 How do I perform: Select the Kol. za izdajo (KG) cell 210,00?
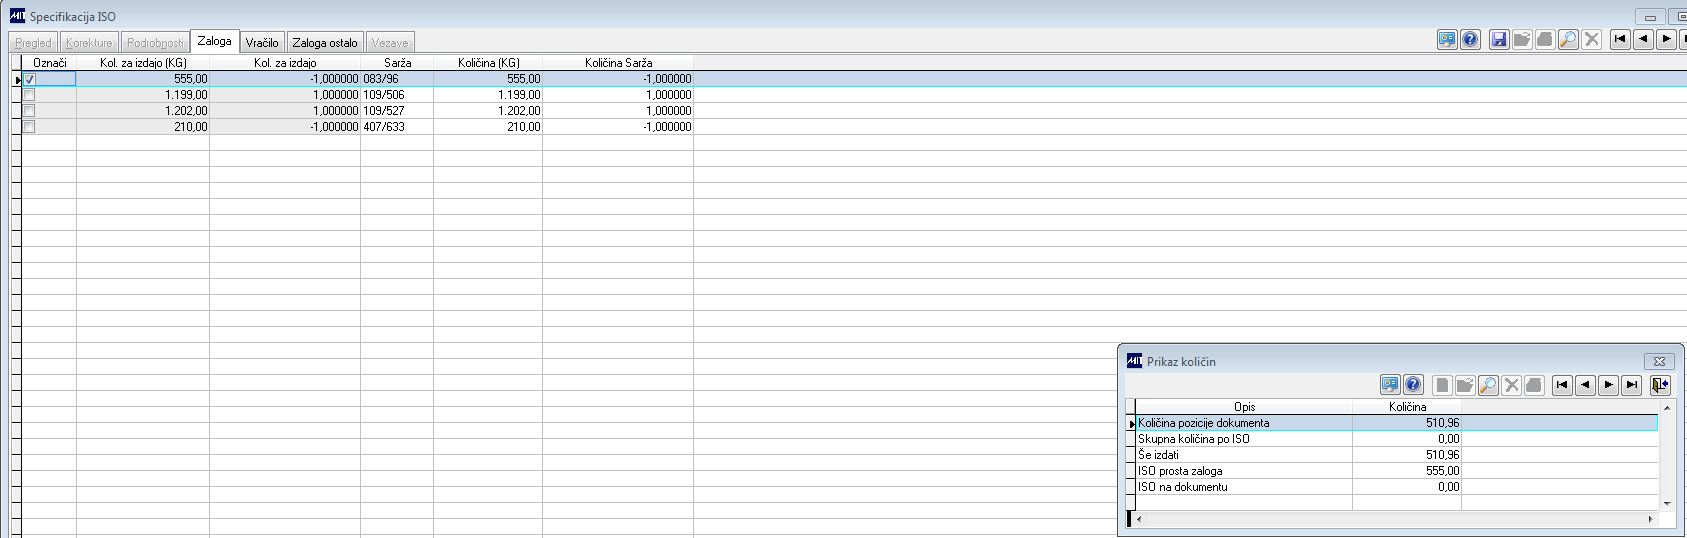pos(143,127)
